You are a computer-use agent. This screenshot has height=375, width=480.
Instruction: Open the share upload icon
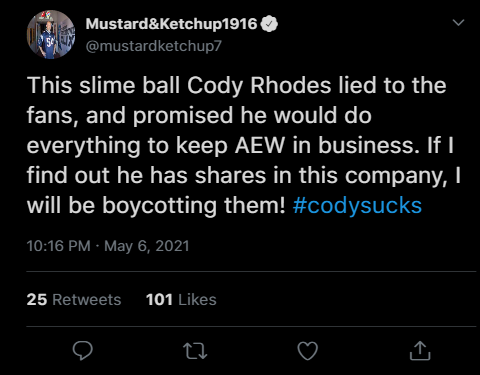click(420, 351)
